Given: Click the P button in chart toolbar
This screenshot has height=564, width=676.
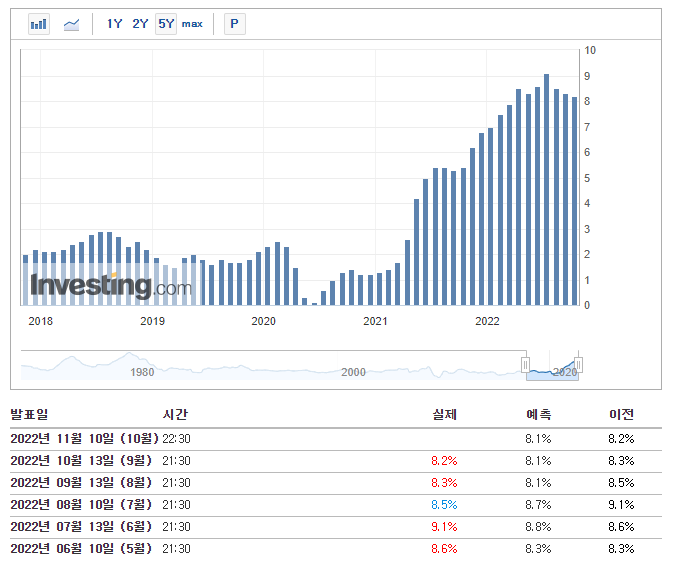Looking at the screenshot, I should (234, 24).
